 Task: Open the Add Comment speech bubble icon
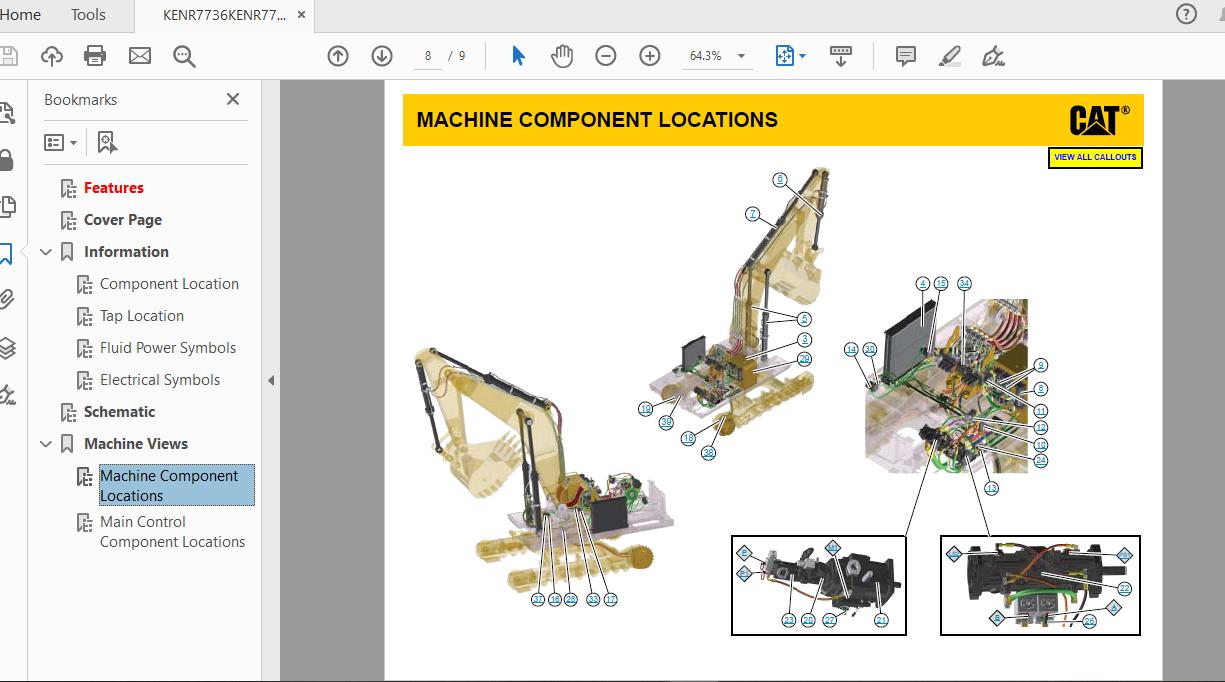click(x=905, y=56)
